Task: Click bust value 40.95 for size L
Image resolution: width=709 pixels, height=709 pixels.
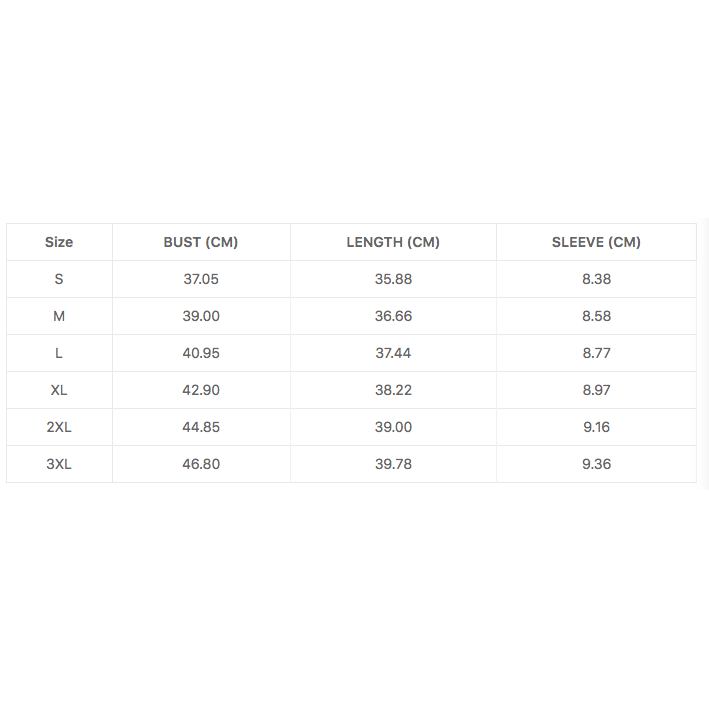Action: [201, 353]
